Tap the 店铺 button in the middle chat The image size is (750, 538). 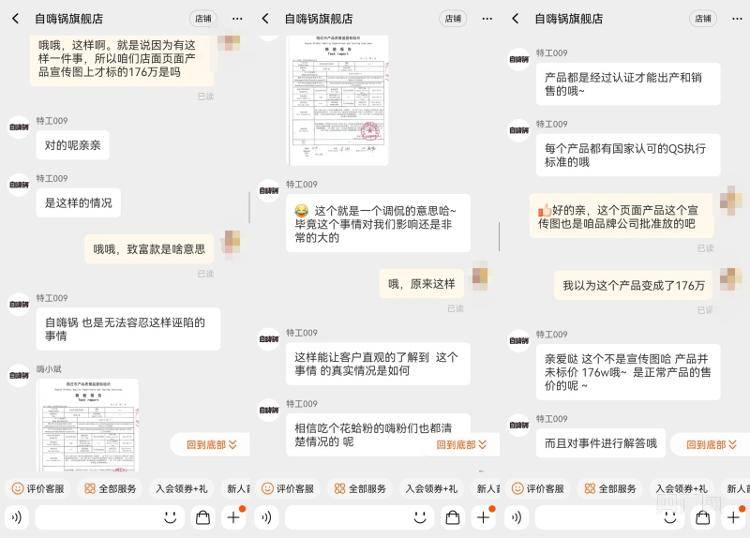tap(453, 19)
